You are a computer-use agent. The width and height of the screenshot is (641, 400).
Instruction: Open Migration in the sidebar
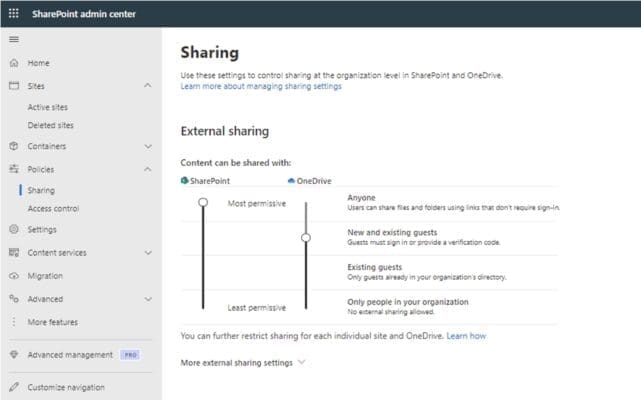(45, 276)
